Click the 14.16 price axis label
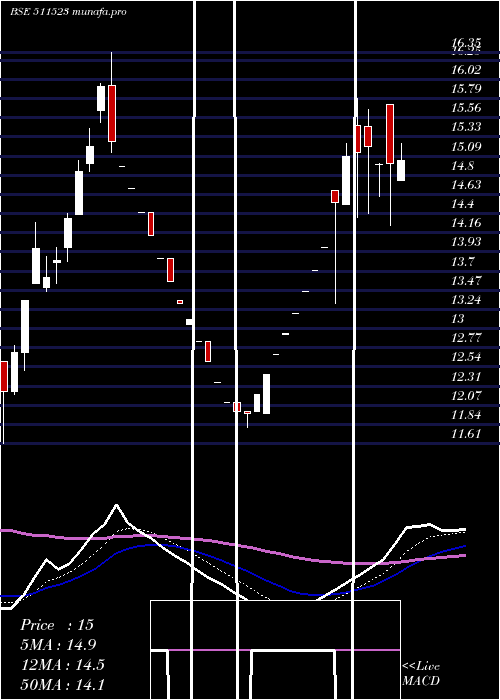Screen dimensions: 500x700 (466, 223)
